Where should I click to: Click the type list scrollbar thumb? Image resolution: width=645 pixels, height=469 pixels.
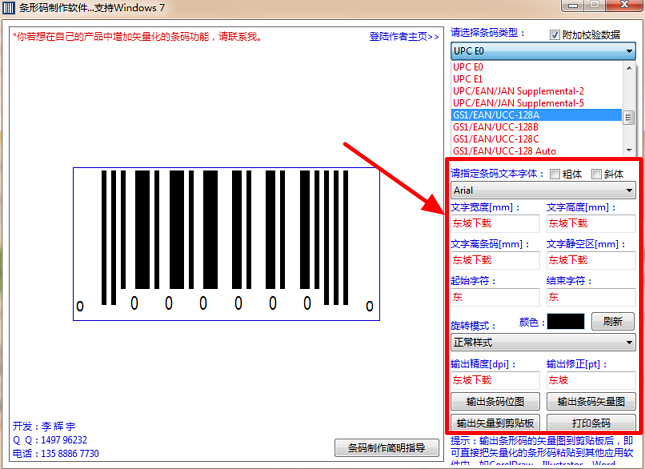(629, 118)
